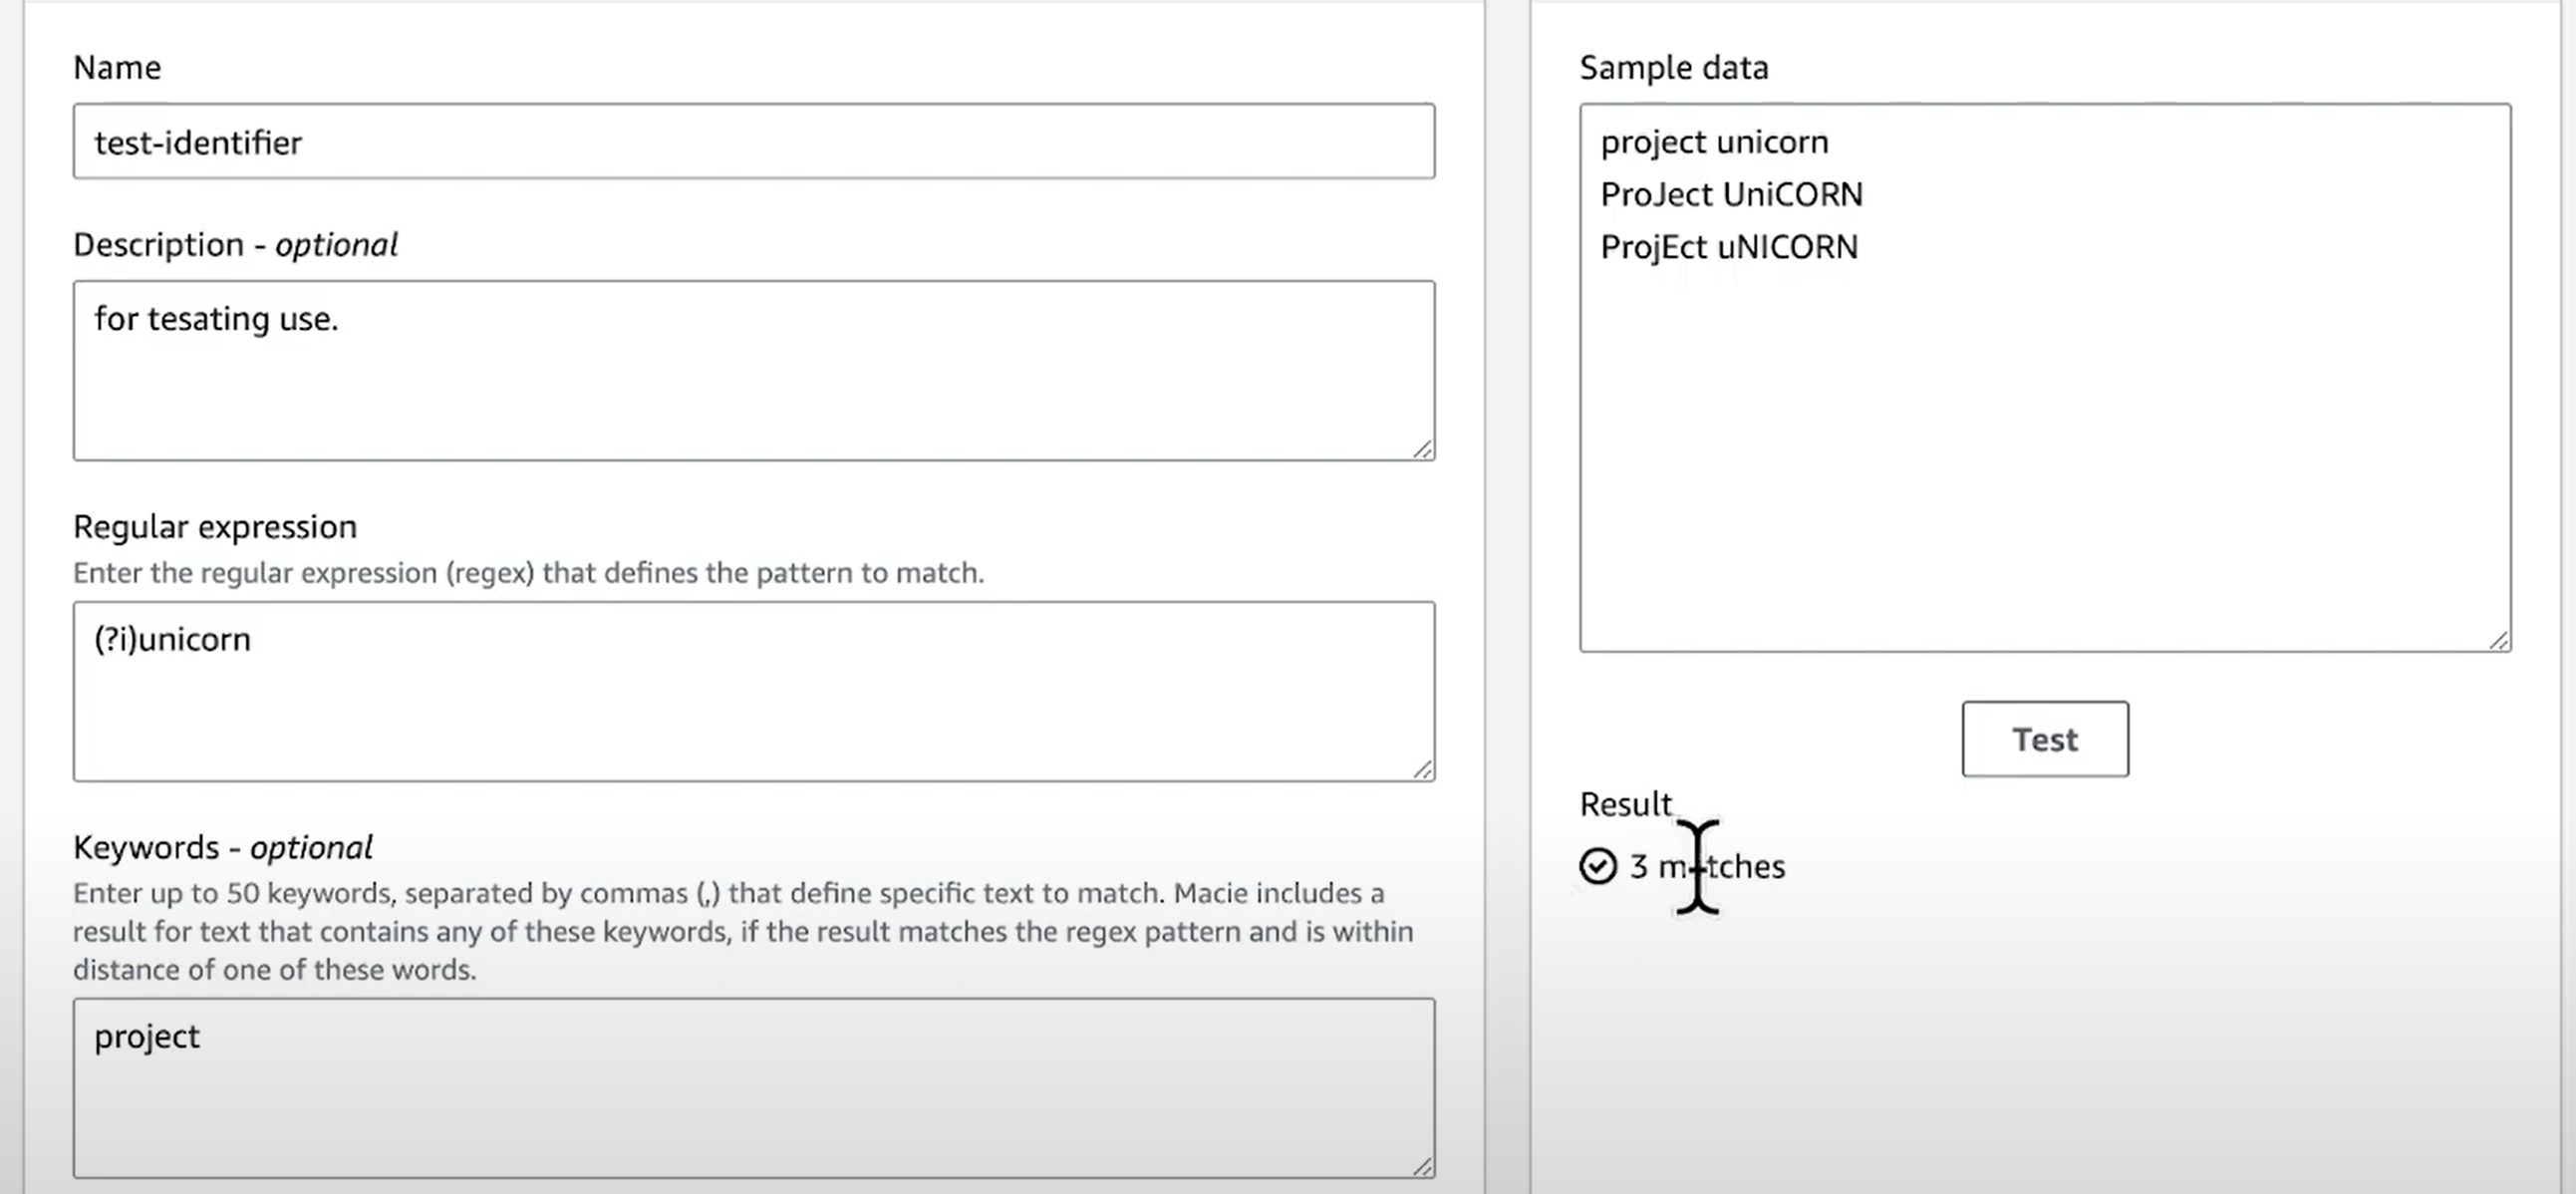Click the 'for tesating use.' description text
Image resolution: width=2576 pixels, height=1194 pixels.
click(x=216, y=319)
